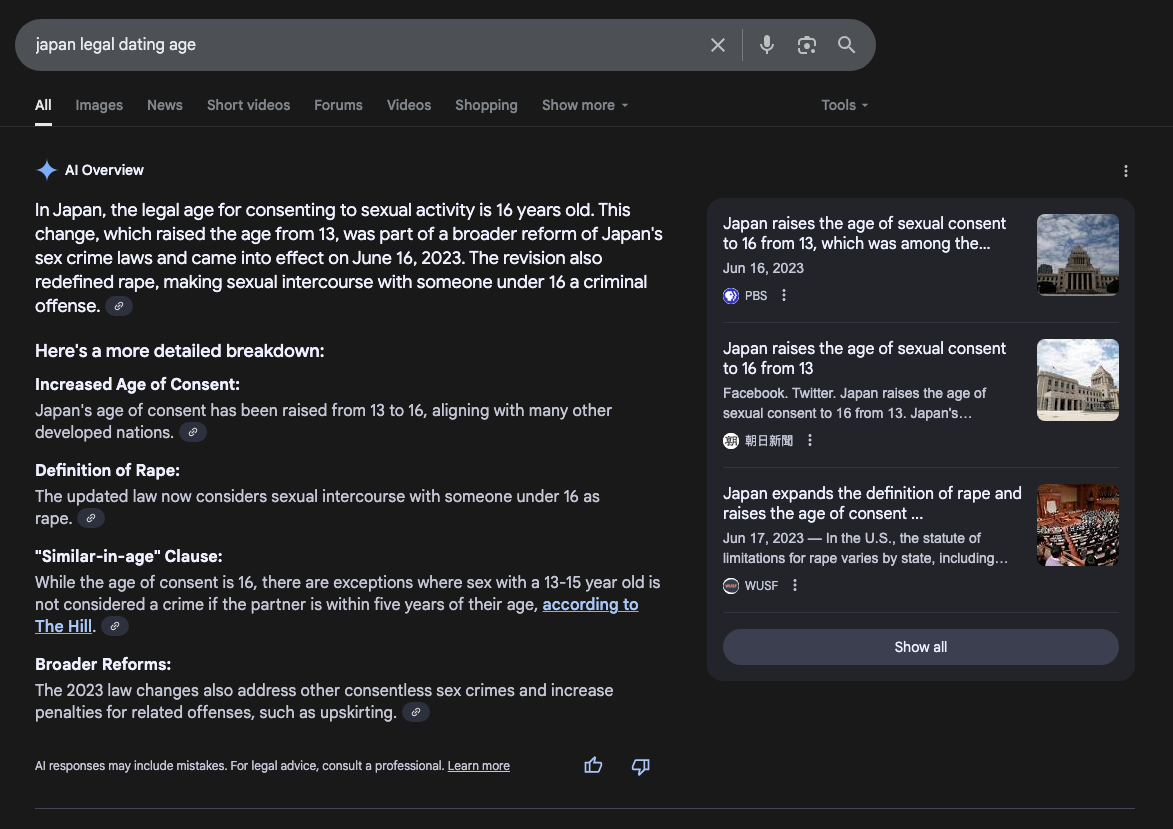Start voice search with the microphone icon
The width and height of the screenshot is (1173, 829).
(767, 45)
